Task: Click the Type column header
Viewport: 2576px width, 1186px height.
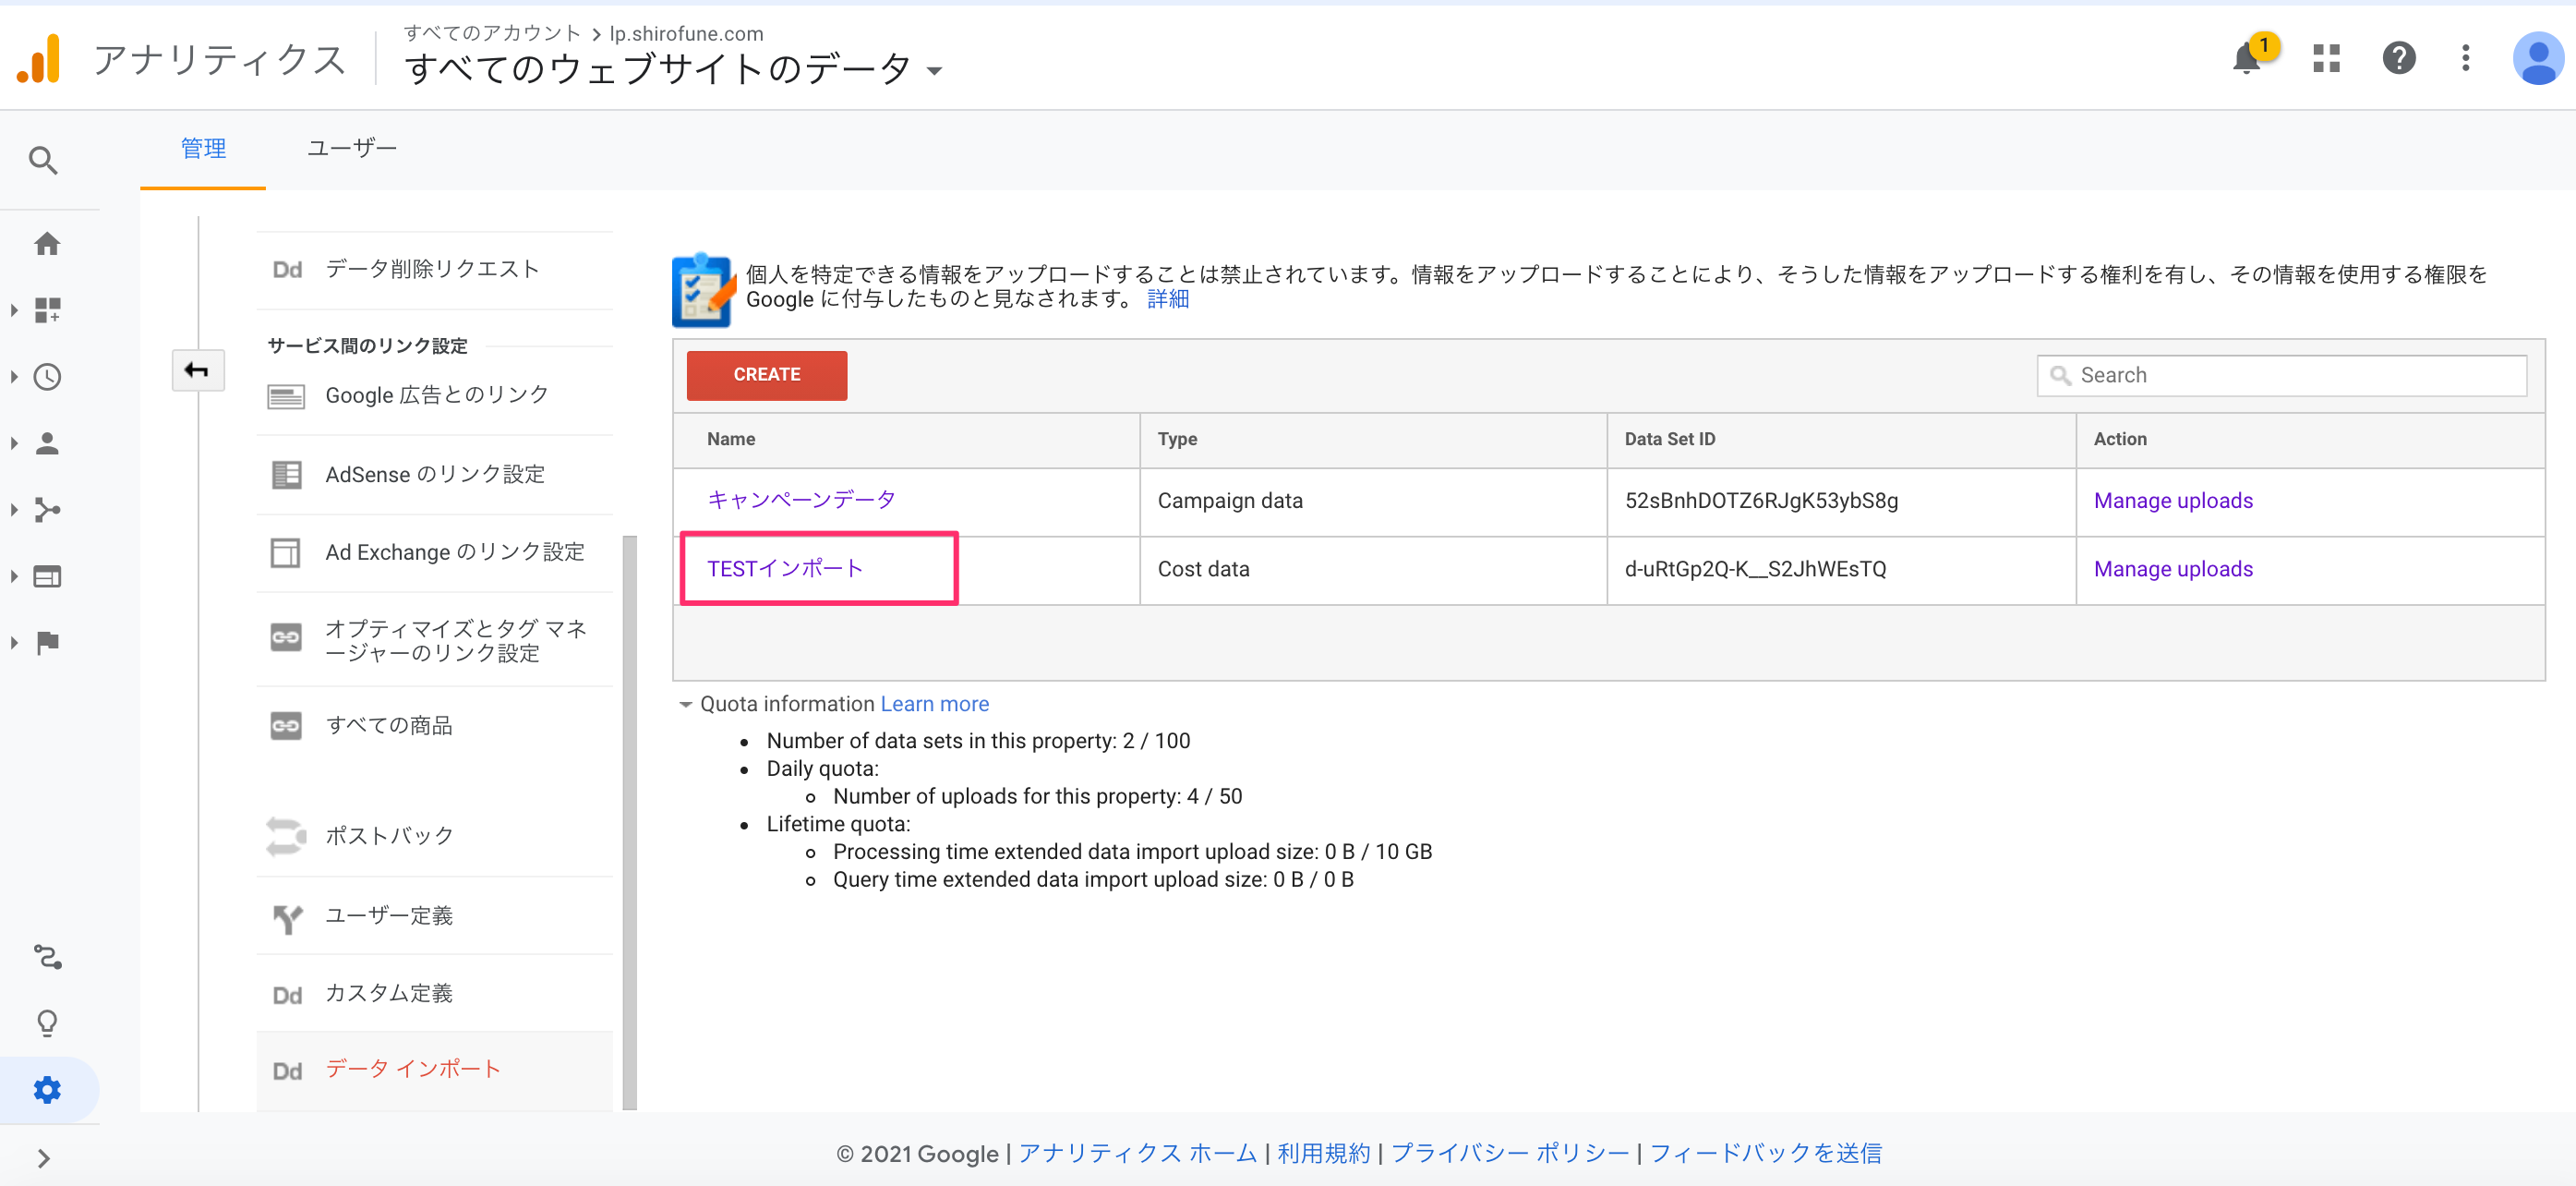Action: 1177,439
